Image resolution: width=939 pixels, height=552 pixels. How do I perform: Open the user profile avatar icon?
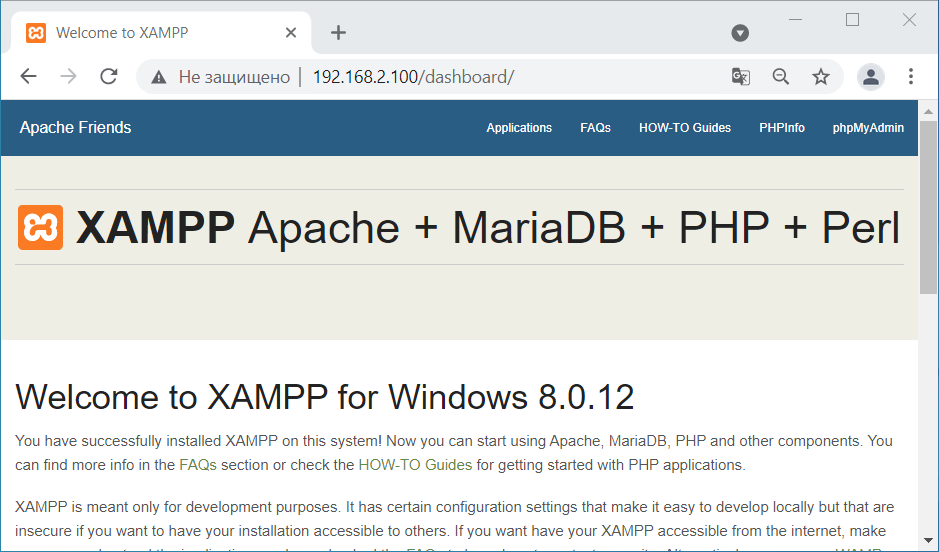871,77
